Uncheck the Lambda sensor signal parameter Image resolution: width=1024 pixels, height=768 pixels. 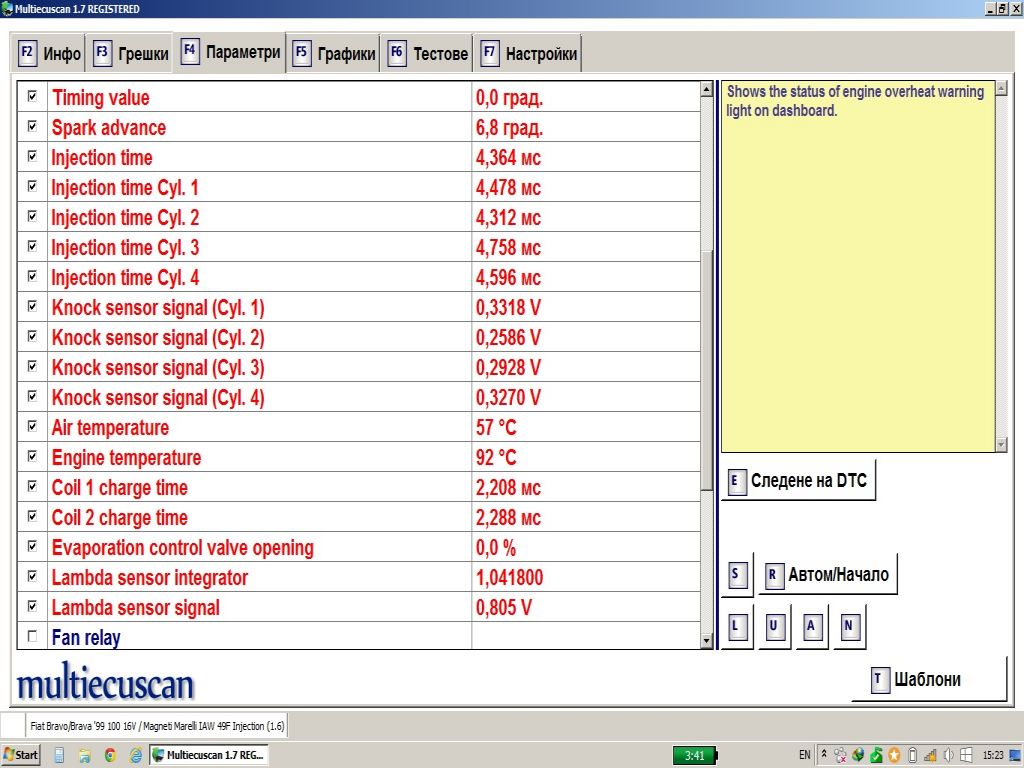32,607
